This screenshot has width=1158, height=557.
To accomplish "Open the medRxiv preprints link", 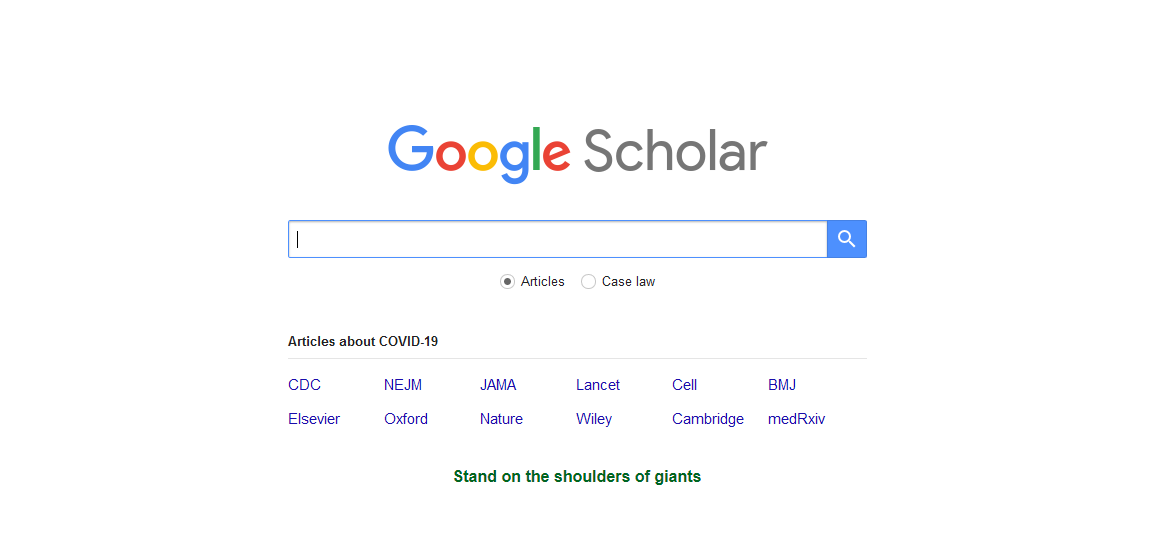I will (x=797, y=419).
